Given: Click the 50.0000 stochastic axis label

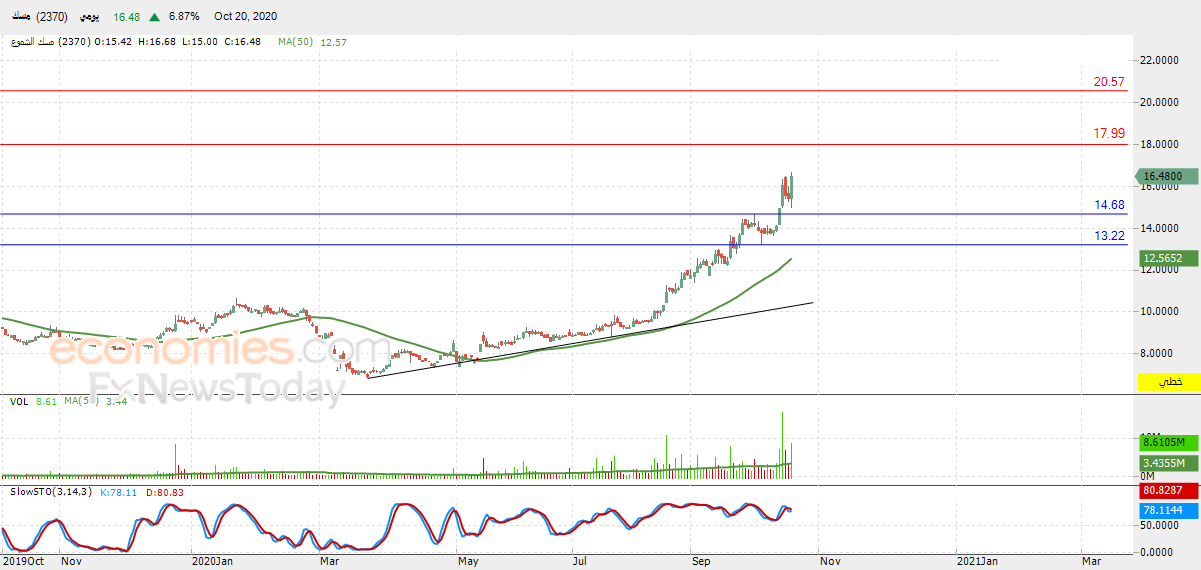Looking at the screenshot, I should [x=1160, y=524].
